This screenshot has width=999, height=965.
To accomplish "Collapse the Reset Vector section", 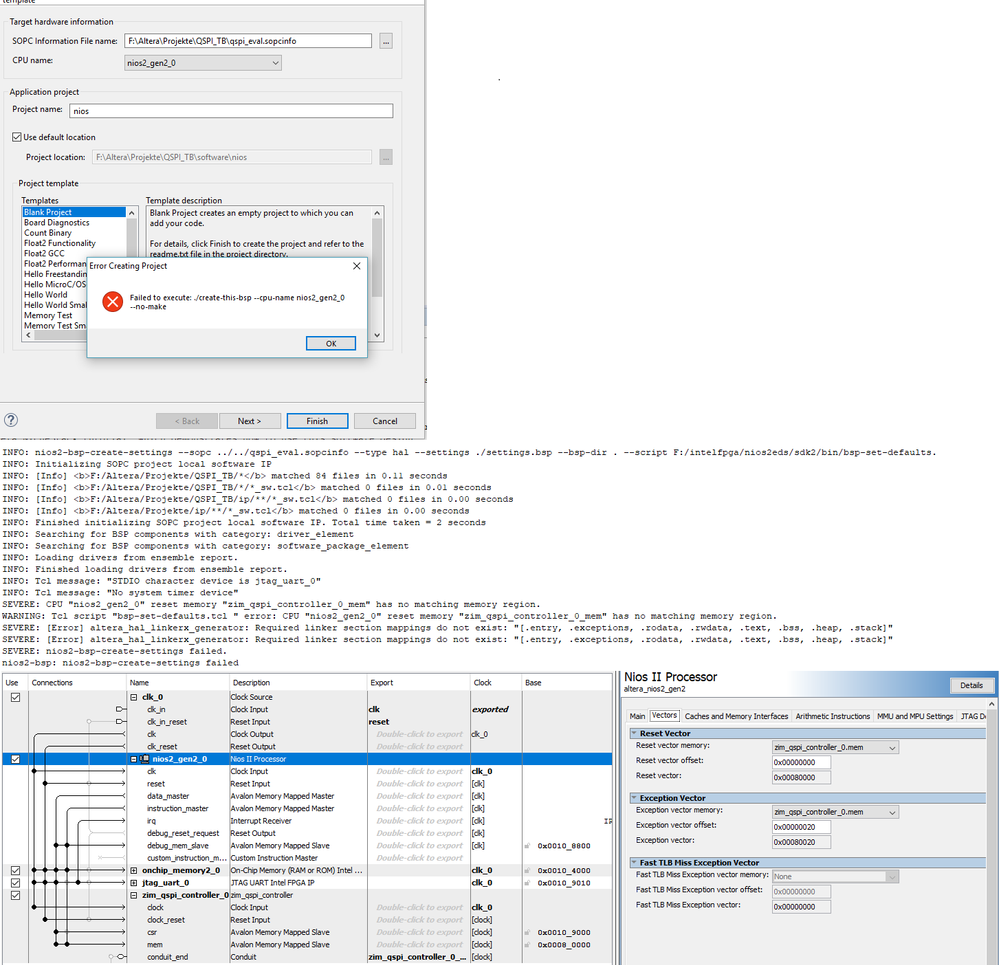I will (x=634, y=733).
